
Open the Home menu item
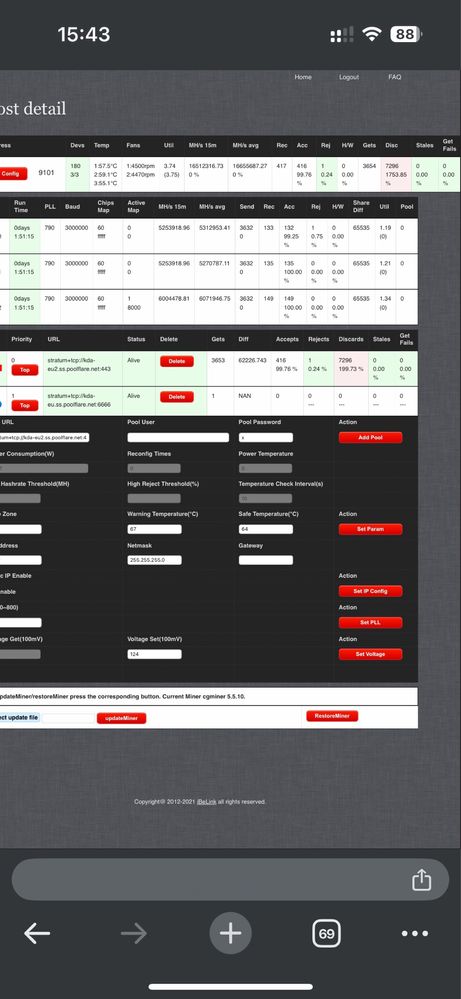coord(303,77)
